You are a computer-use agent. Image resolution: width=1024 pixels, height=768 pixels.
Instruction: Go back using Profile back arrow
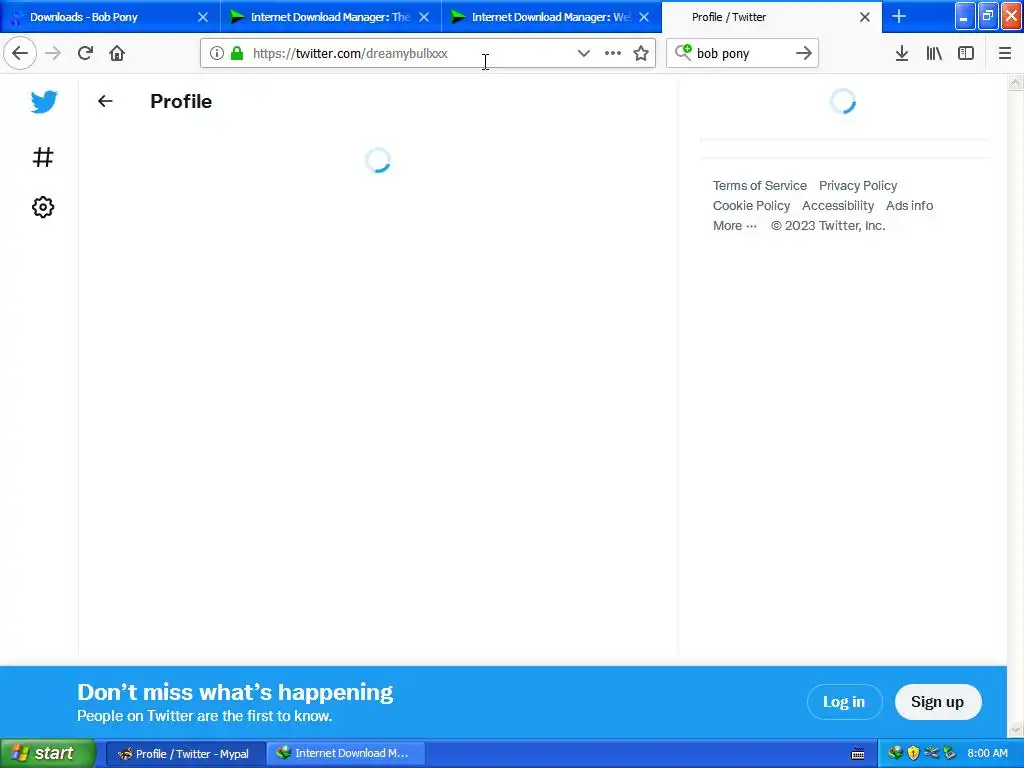coord(105,101)
